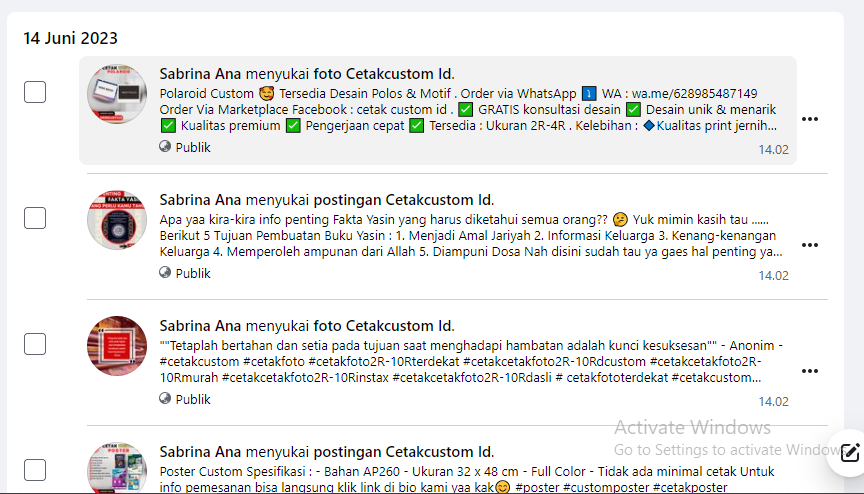Screen dimensions: 864x494
Task: Click 'Publik' label on Polaroid entry
Action: (x=193, y=148)
